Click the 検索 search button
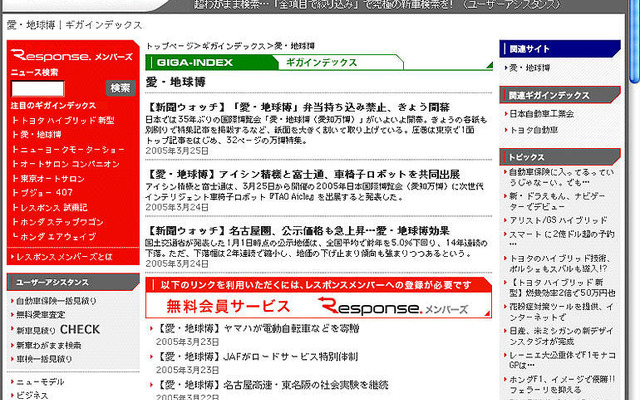The height and width of the screenshot is (400, 640). (x=120, y=88)
